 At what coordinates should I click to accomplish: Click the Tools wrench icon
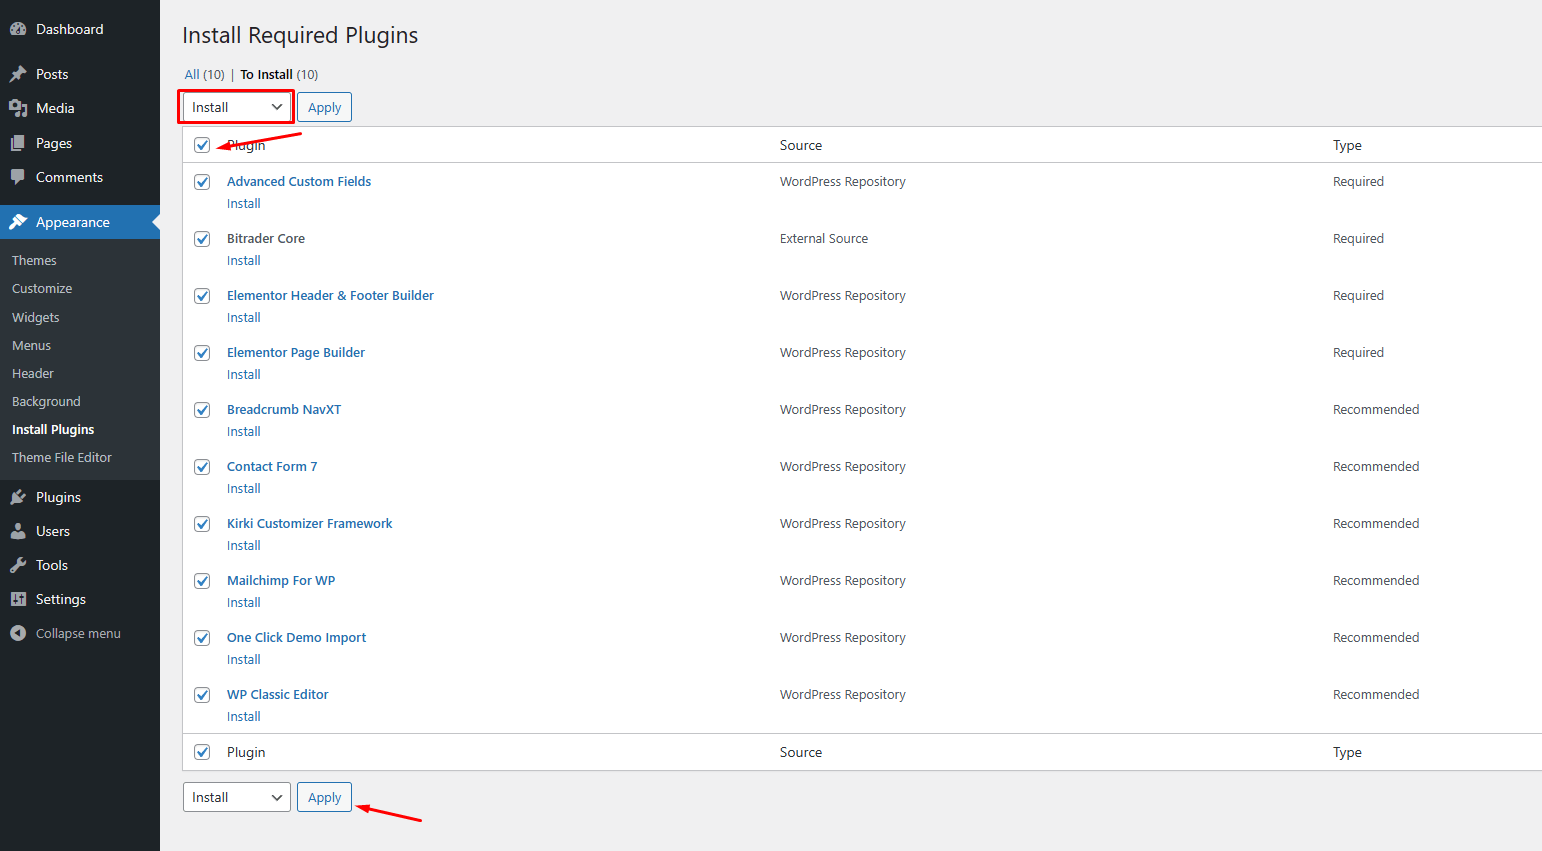pyautogui.click(x=18, y=565)
